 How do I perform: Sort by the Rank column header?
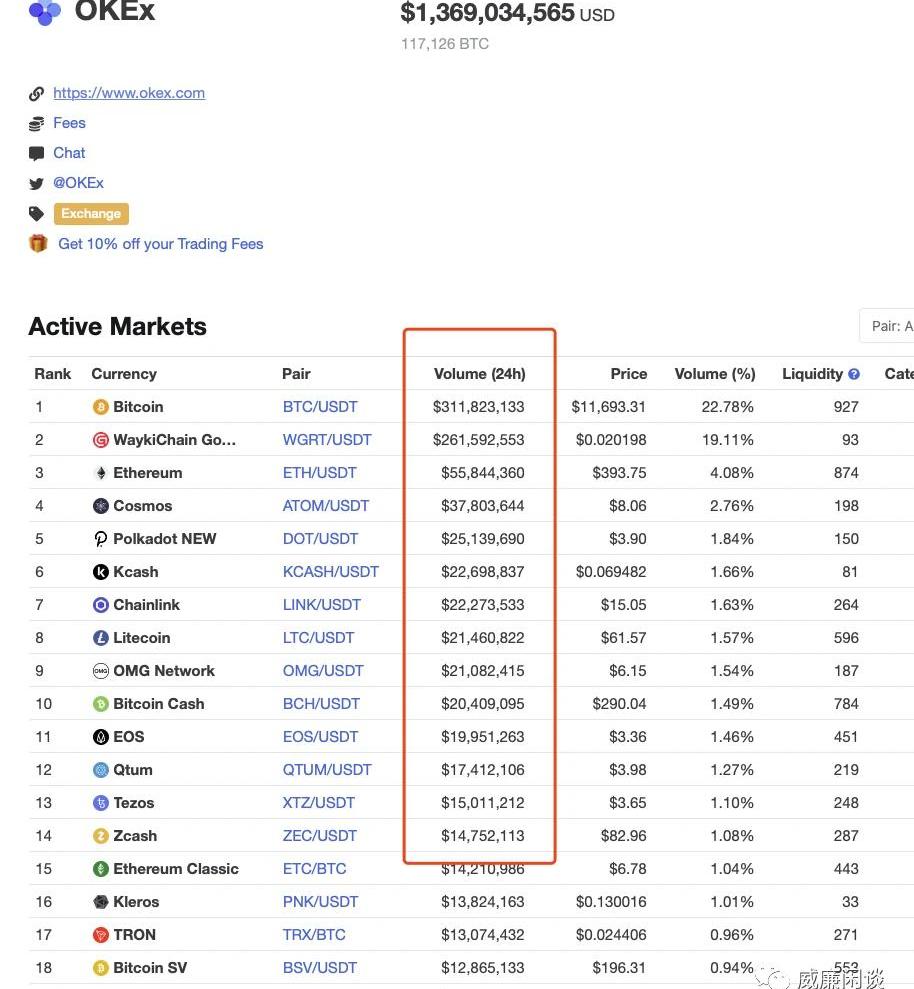tap(53, 374)
